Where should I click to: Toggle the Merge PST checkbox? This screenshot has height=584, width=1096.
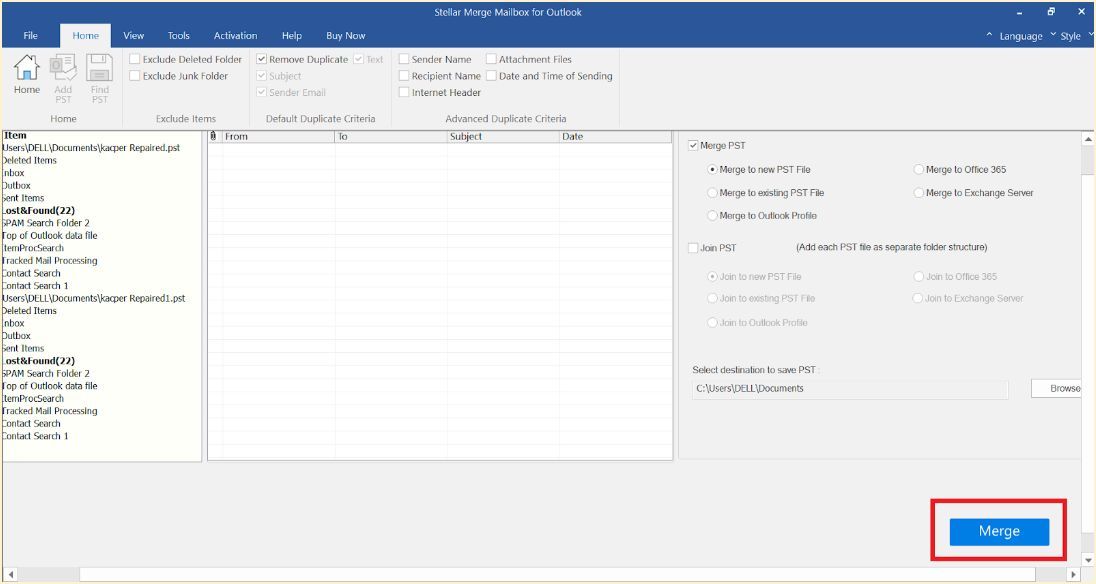[693, 145]
